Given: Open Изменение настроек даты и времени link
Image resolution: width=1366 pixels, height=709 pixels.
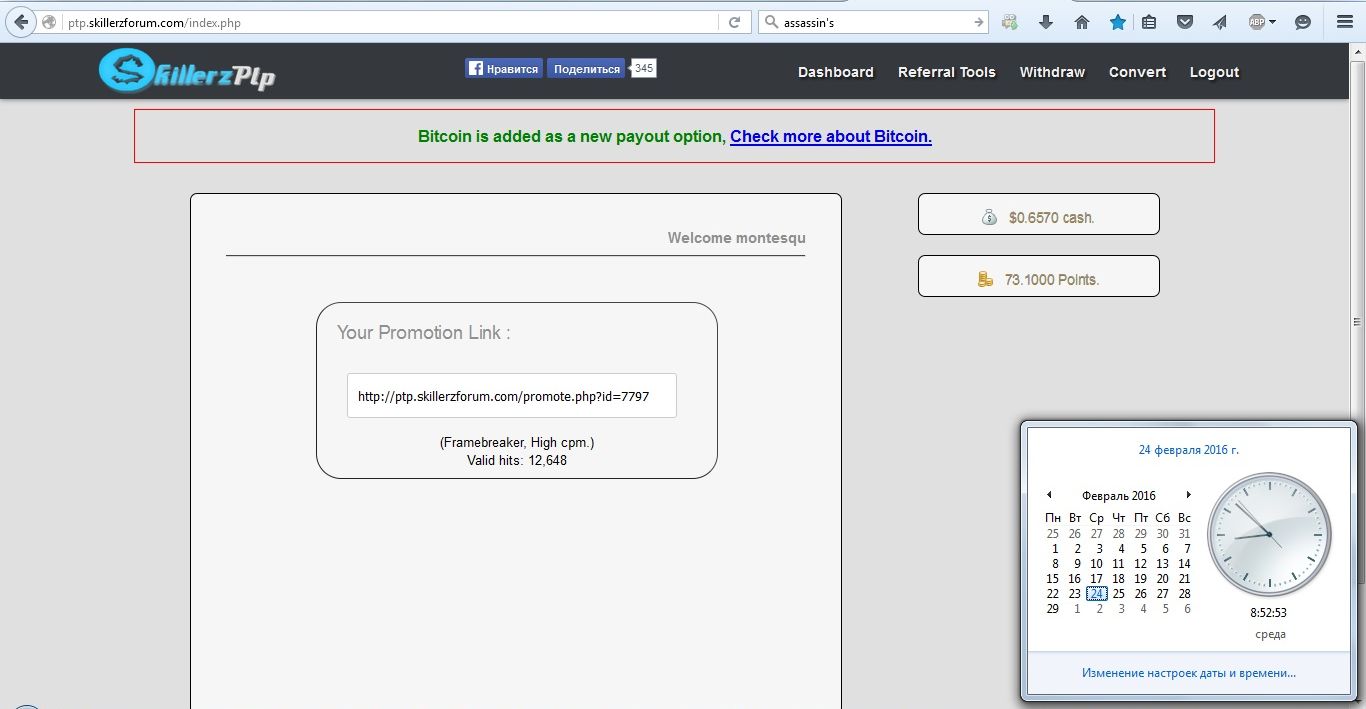Looking at the screenshot, I should (x=1189, y=673).
